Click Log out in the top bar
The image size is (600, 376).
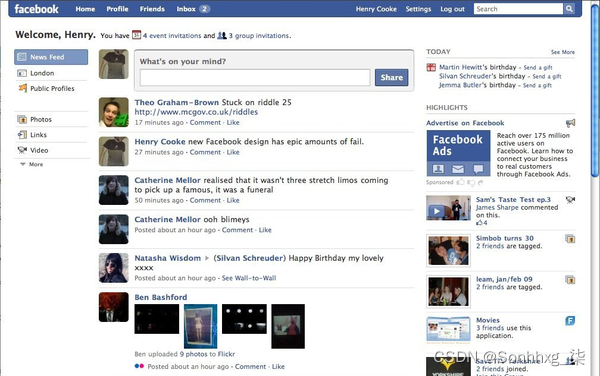tap(452, 9)
